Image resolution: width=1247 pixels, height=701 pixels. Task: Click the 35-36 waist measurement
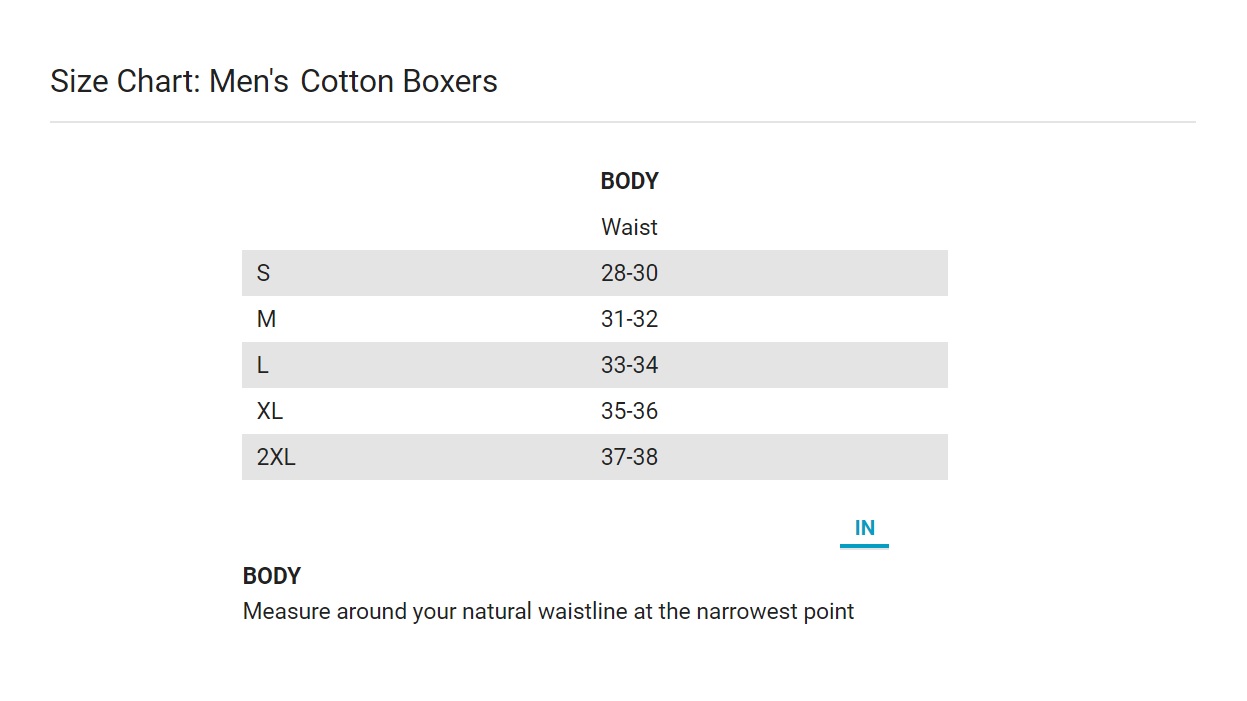click(629, 411)
